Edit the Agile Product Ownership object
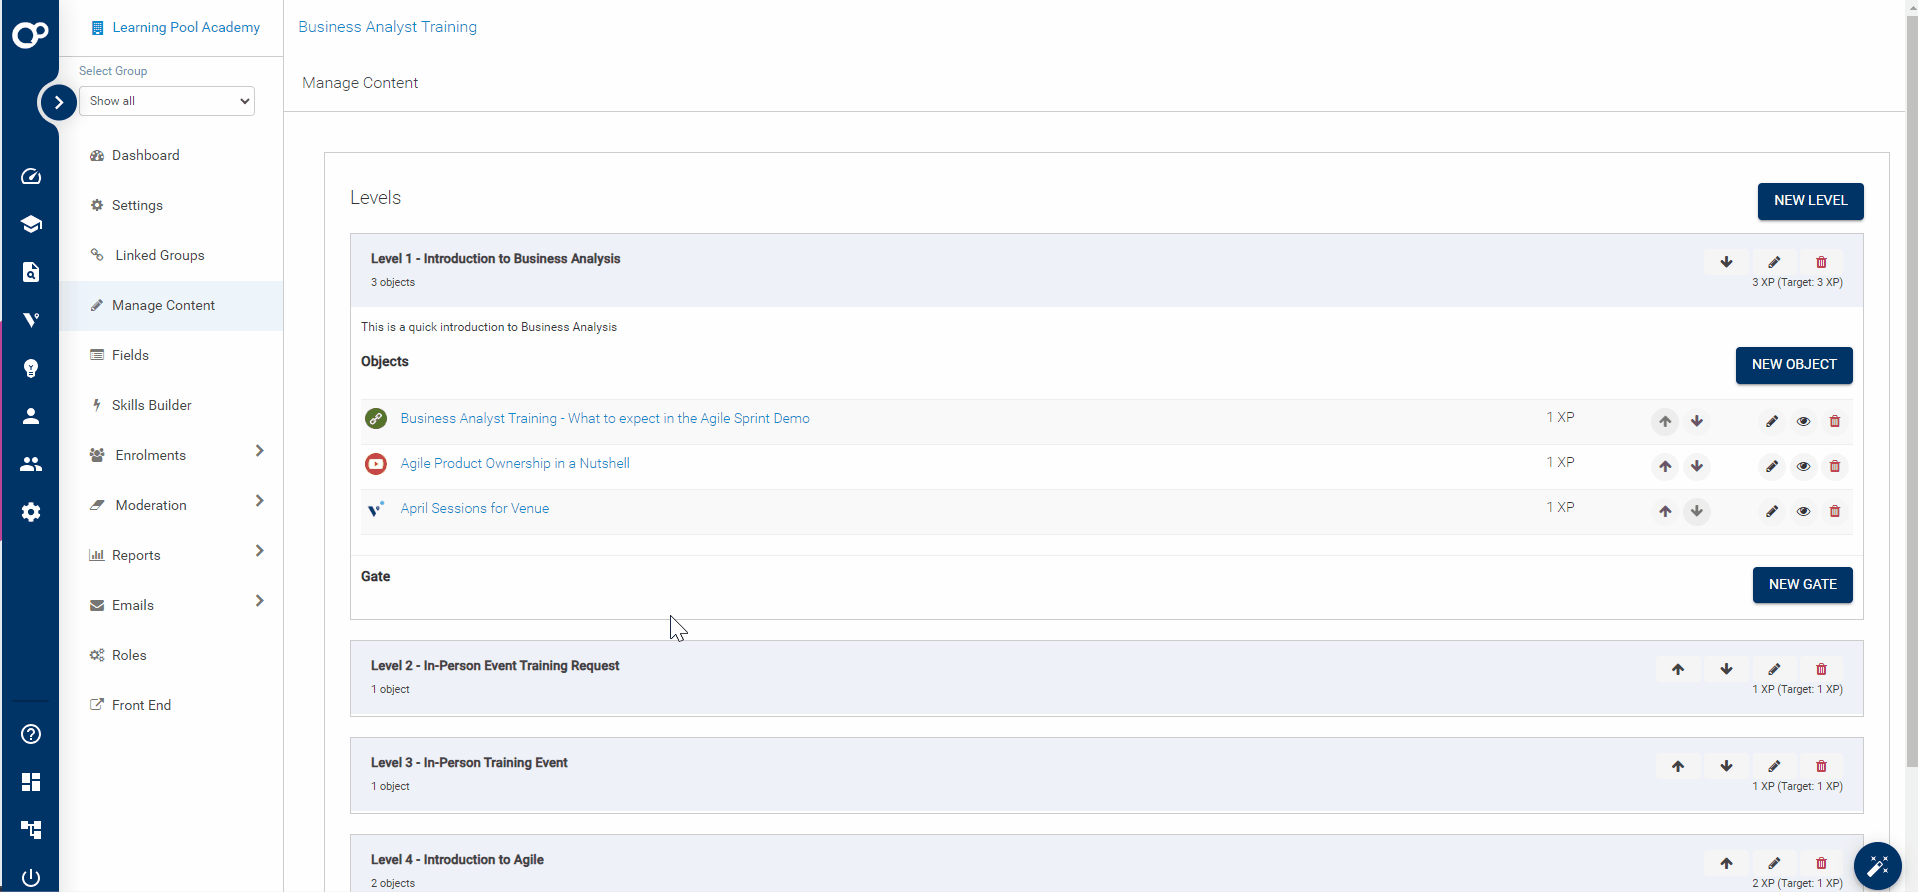Screen dimensions: 1918x892 (x=1771, y=466)
